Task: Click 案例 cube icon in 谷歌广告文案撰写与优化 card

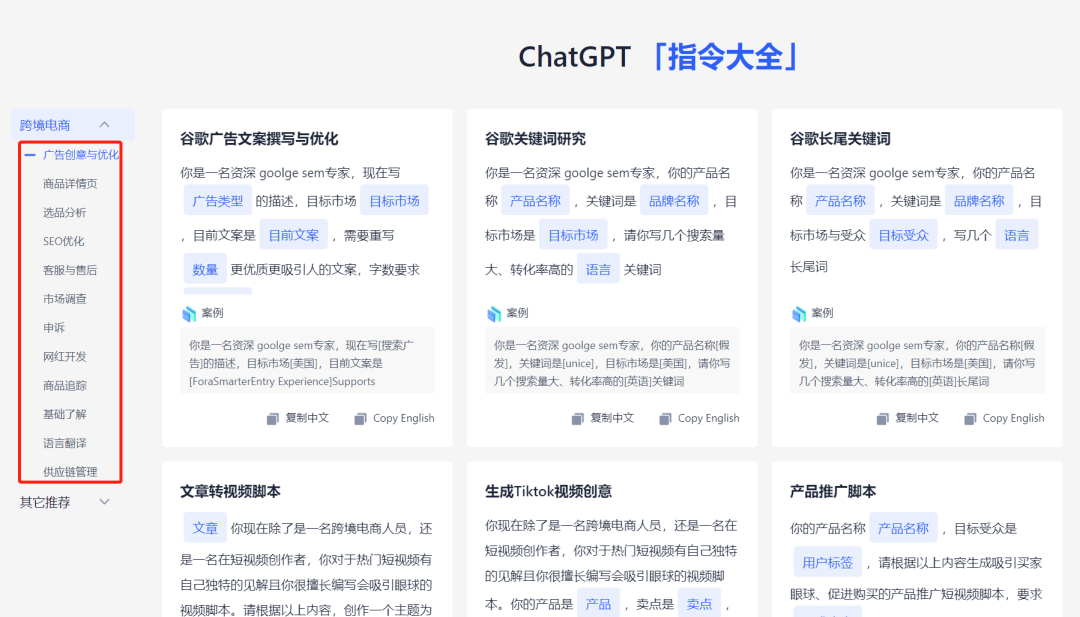Action: 189,313
